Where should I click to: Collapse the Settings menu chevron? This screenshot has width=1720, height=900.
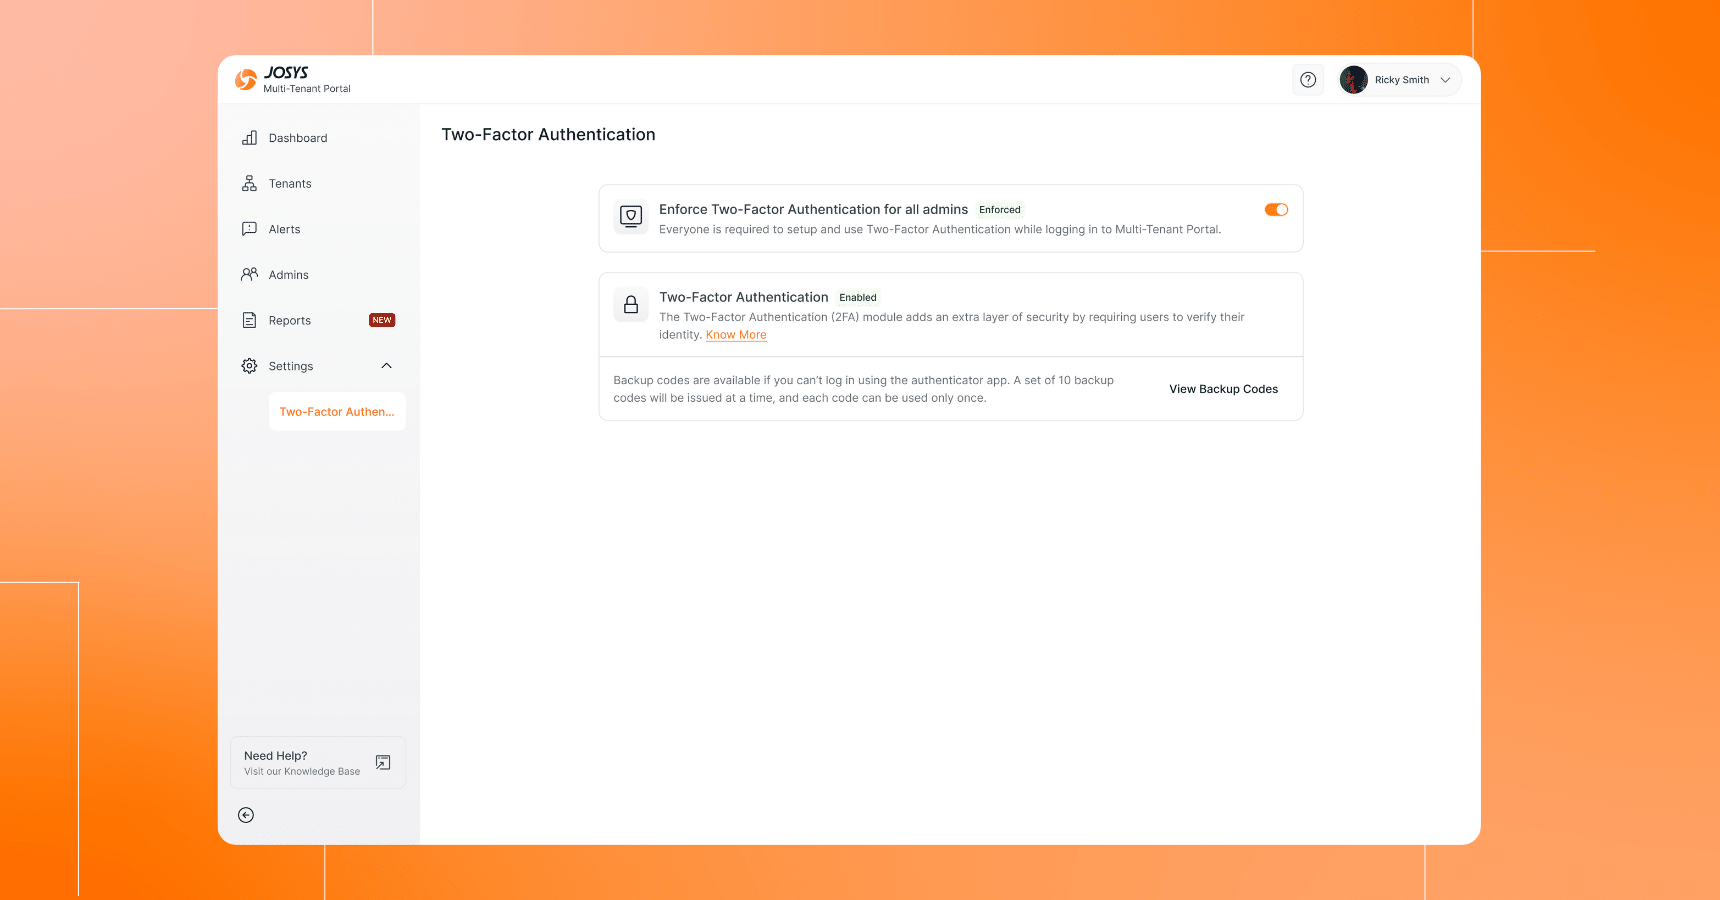(386, 366)
